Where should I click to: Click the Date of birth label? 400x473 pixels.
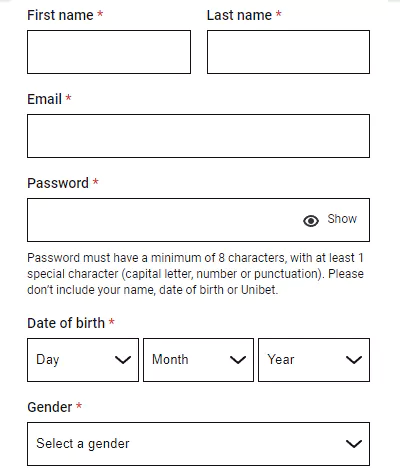coord(66,323)
